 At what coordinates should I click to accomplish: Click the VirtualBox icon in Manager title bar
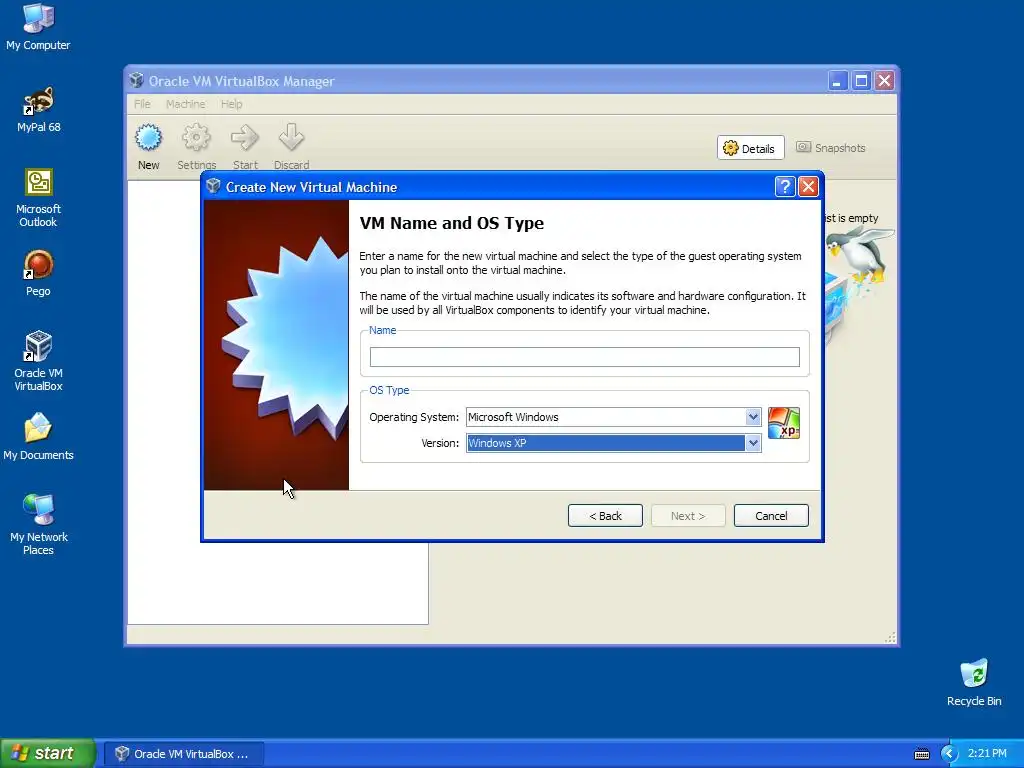pos(136,80)
